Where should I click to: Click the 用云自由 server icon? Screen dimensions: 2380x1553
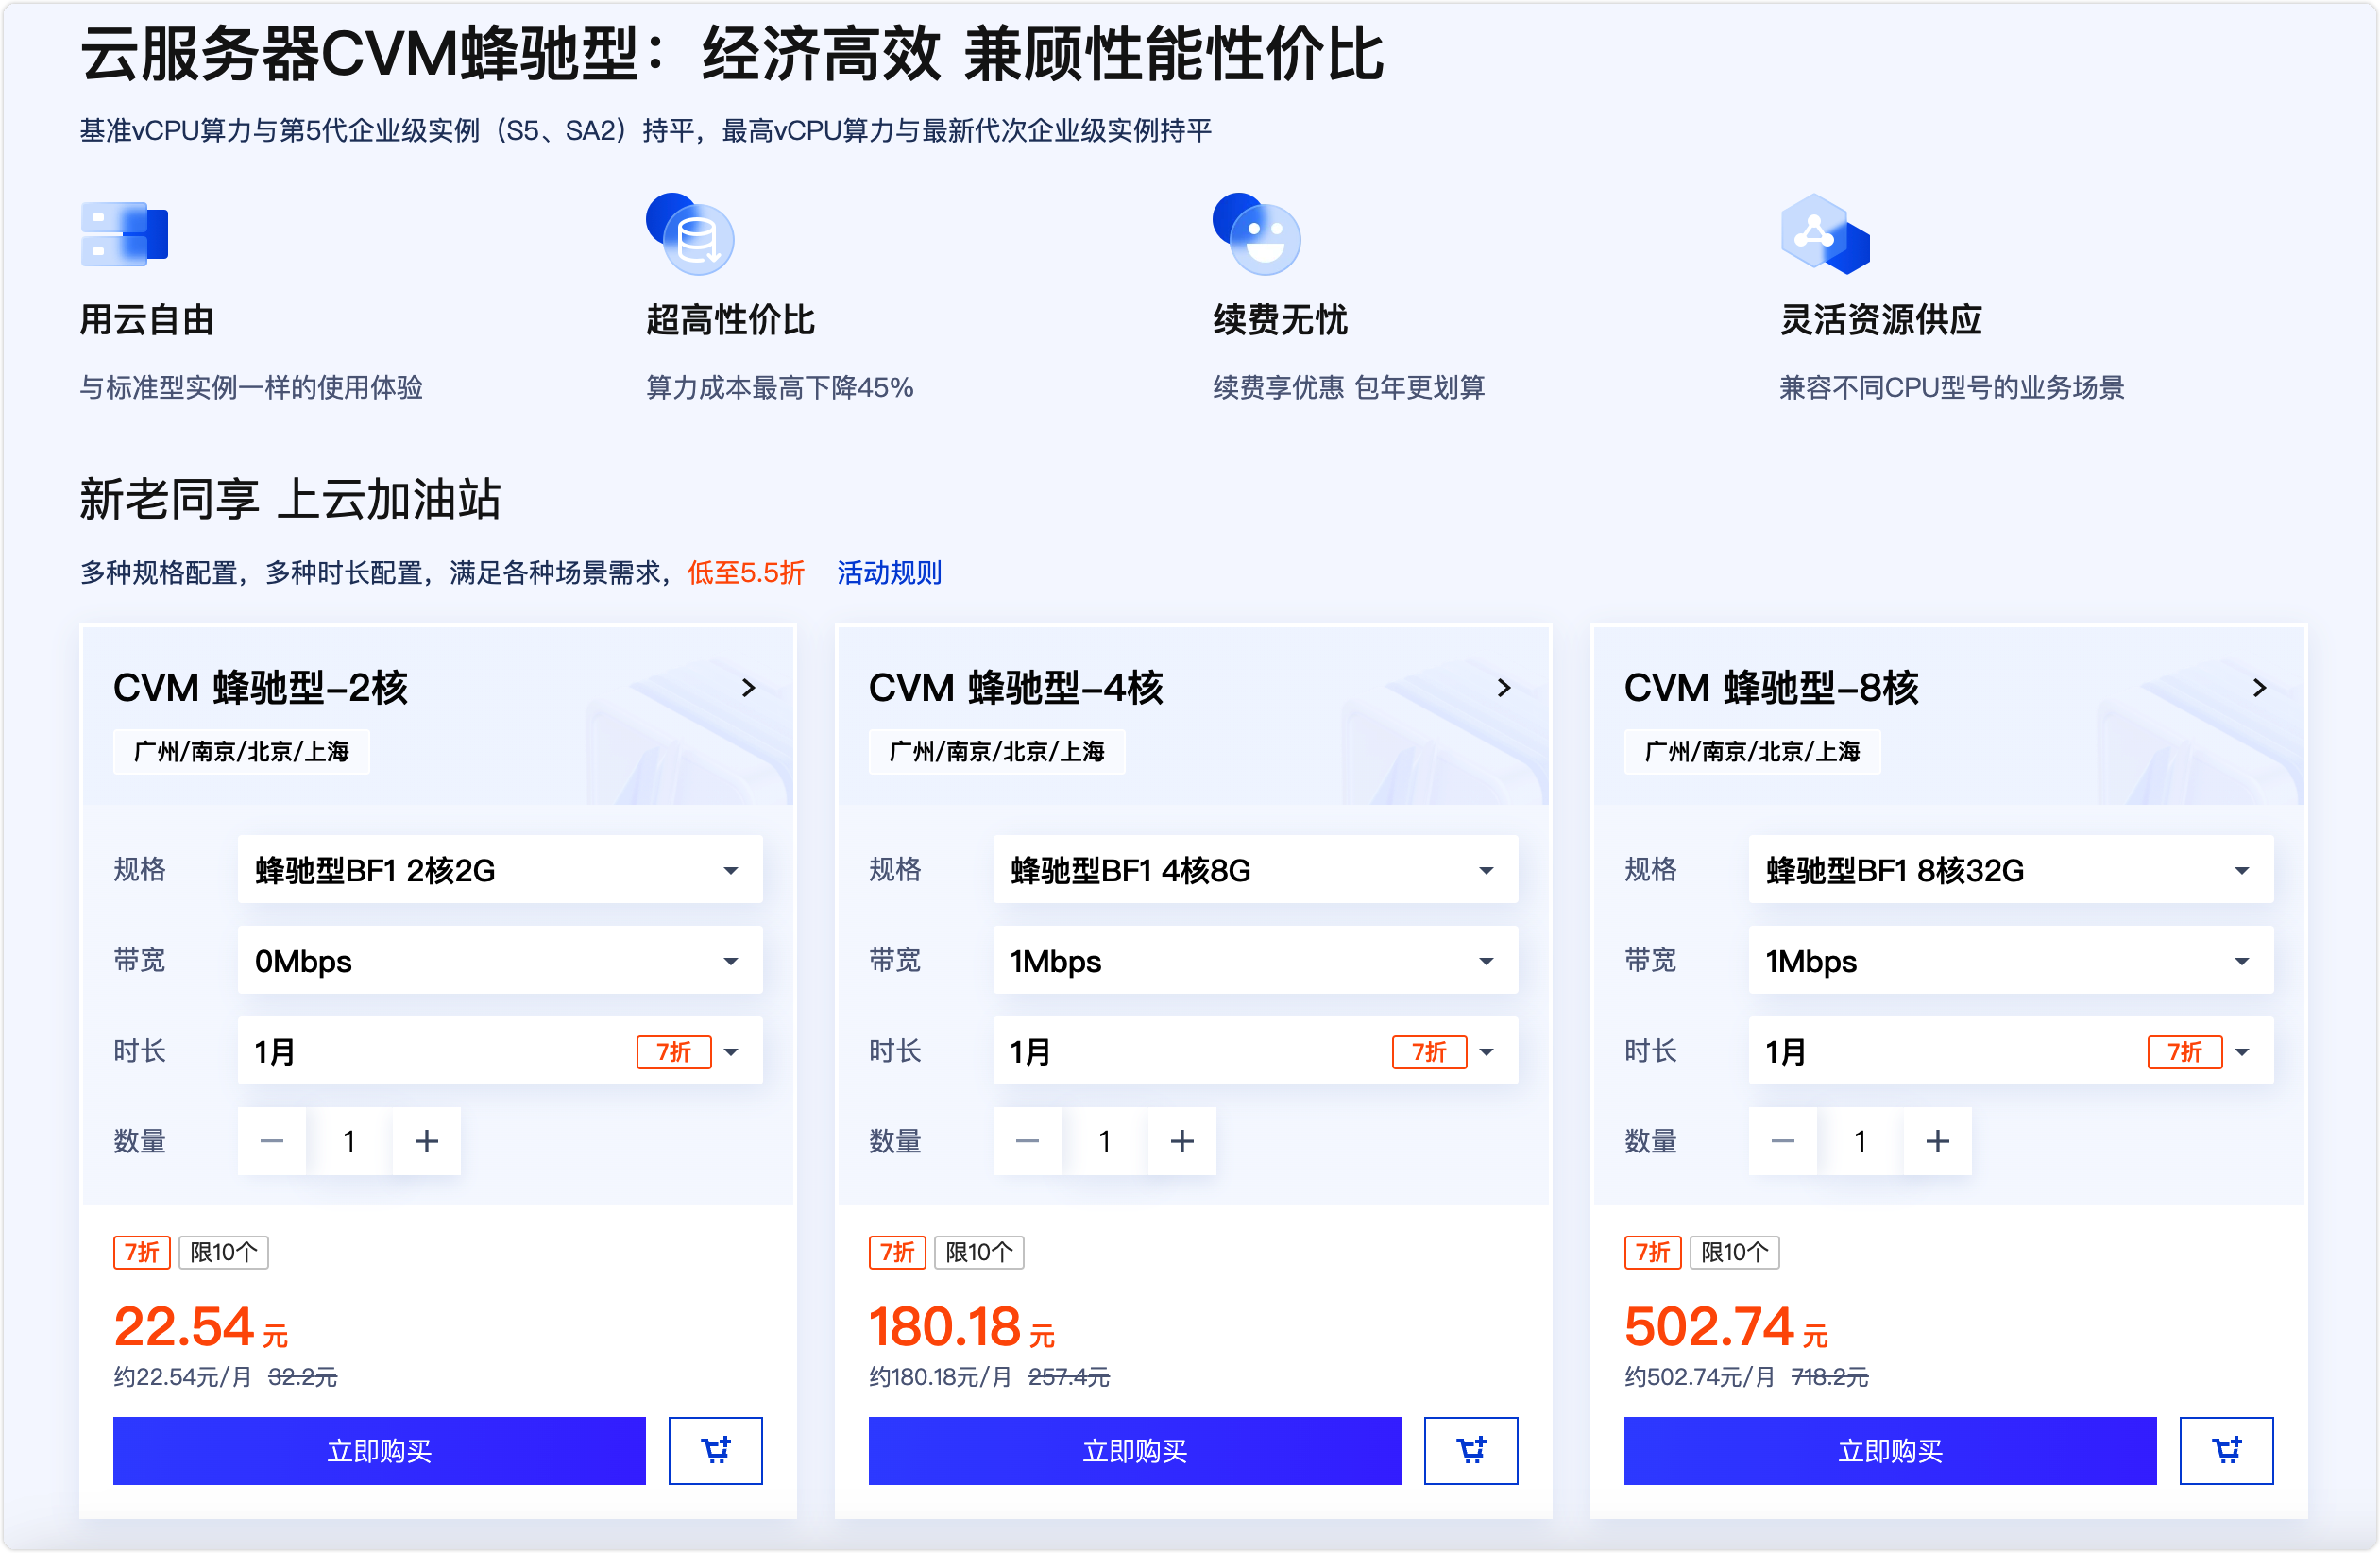(x=124, y=234)
